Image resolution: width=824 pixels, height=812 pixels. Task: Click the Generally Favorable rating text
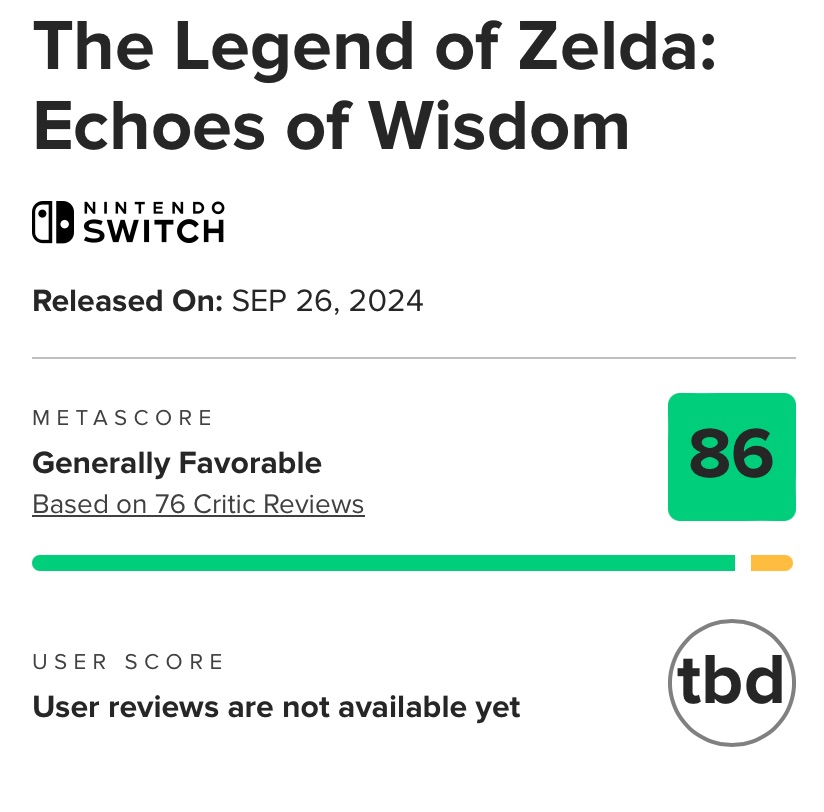point(177,463)
